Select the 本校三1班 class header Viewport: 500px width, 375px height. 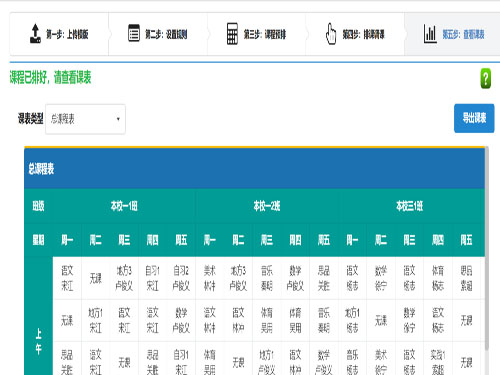[409, 206]
